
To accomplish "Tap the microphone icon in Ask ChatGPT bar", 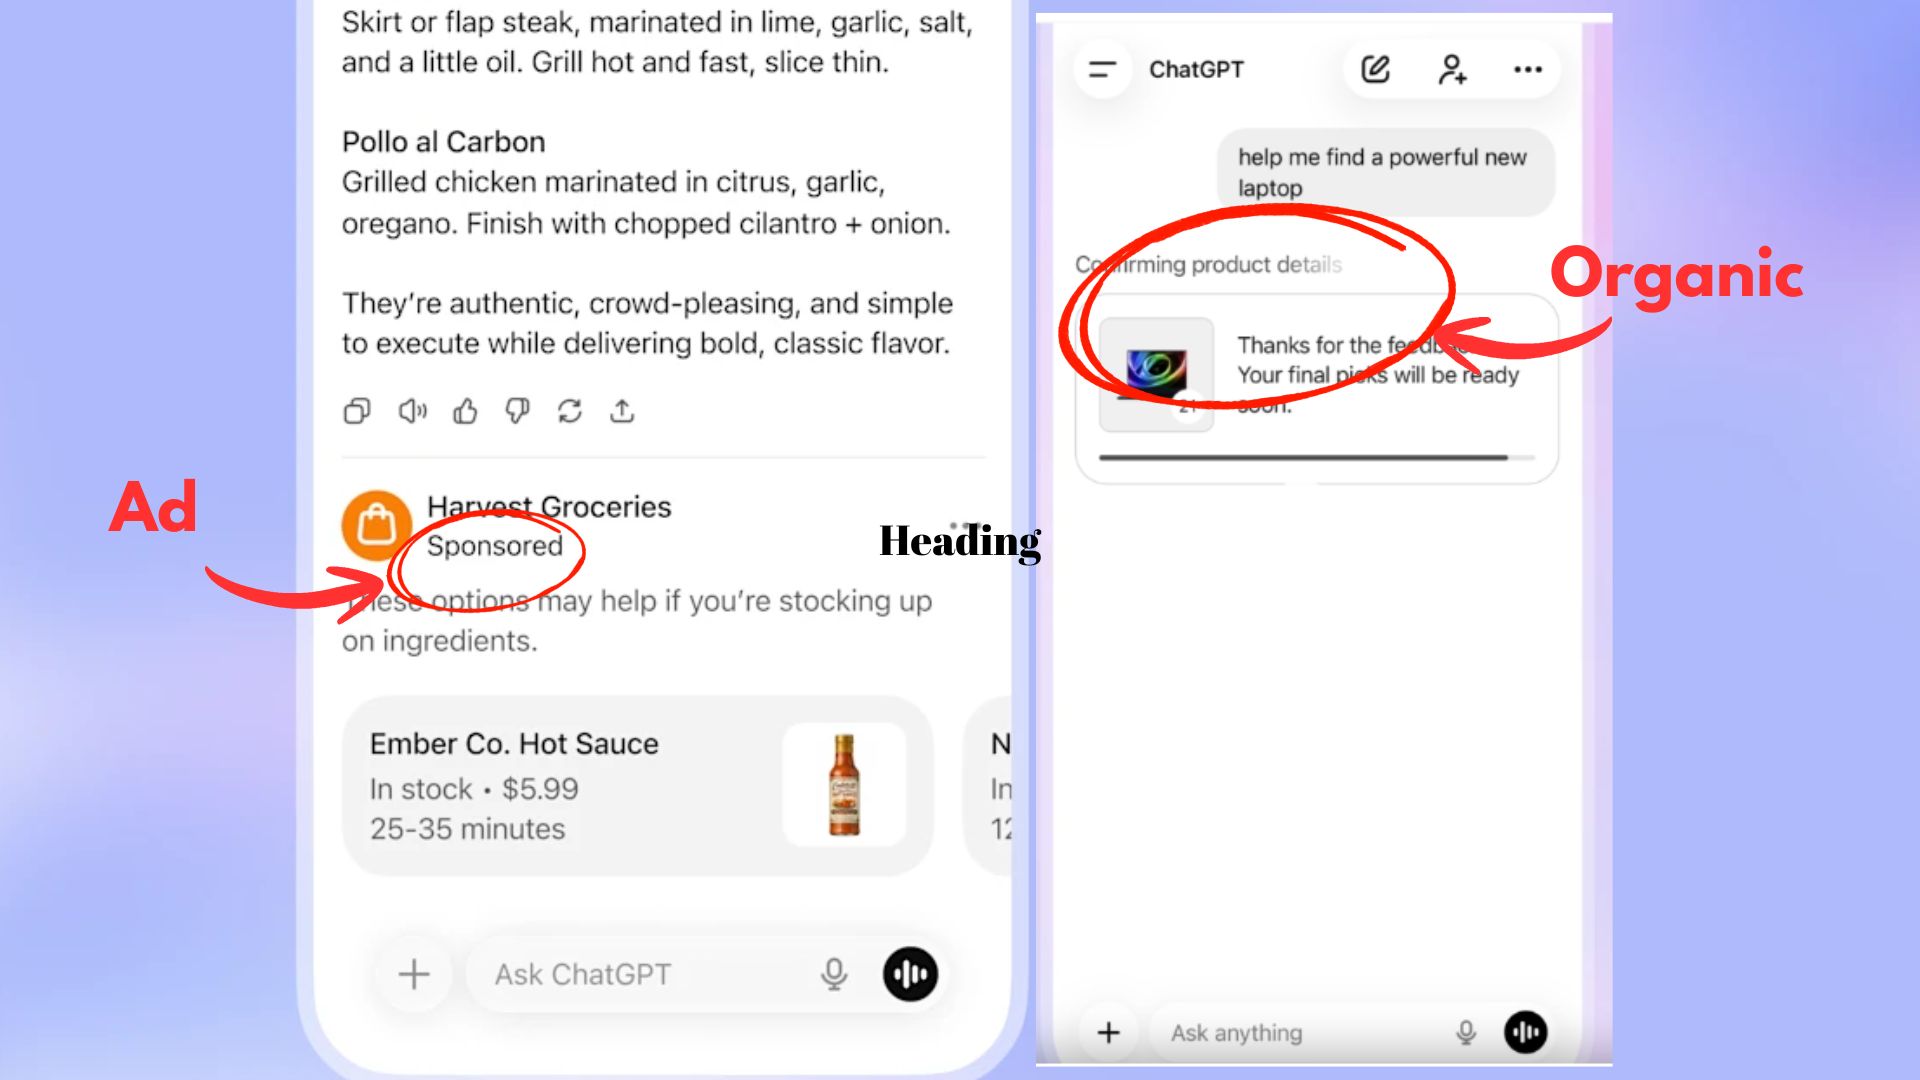I will (834, 974).
